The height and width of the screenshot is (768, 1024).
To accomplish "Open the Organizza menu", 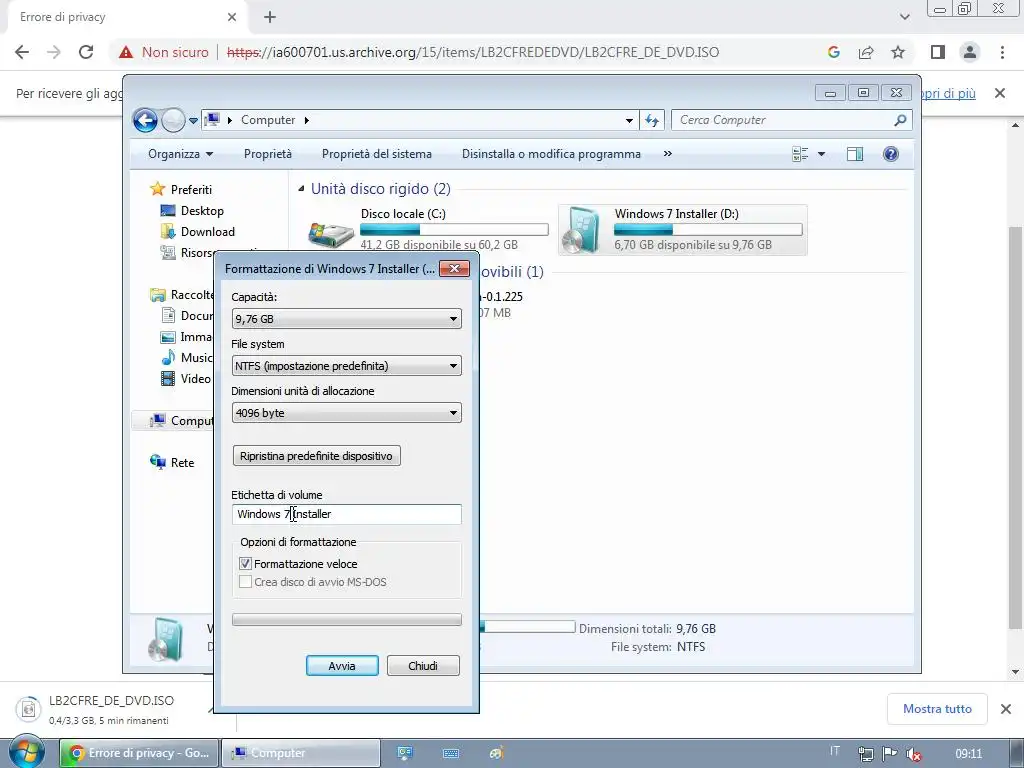I will [x=181, y=154].
